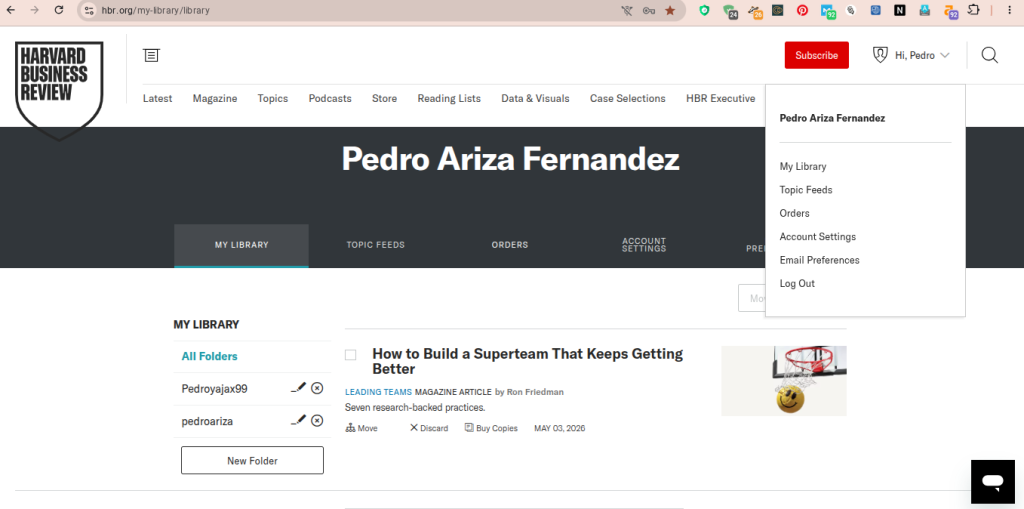Open the Store nav link
This screenshot has width=1024, height=509.
[x=385, y=99]
